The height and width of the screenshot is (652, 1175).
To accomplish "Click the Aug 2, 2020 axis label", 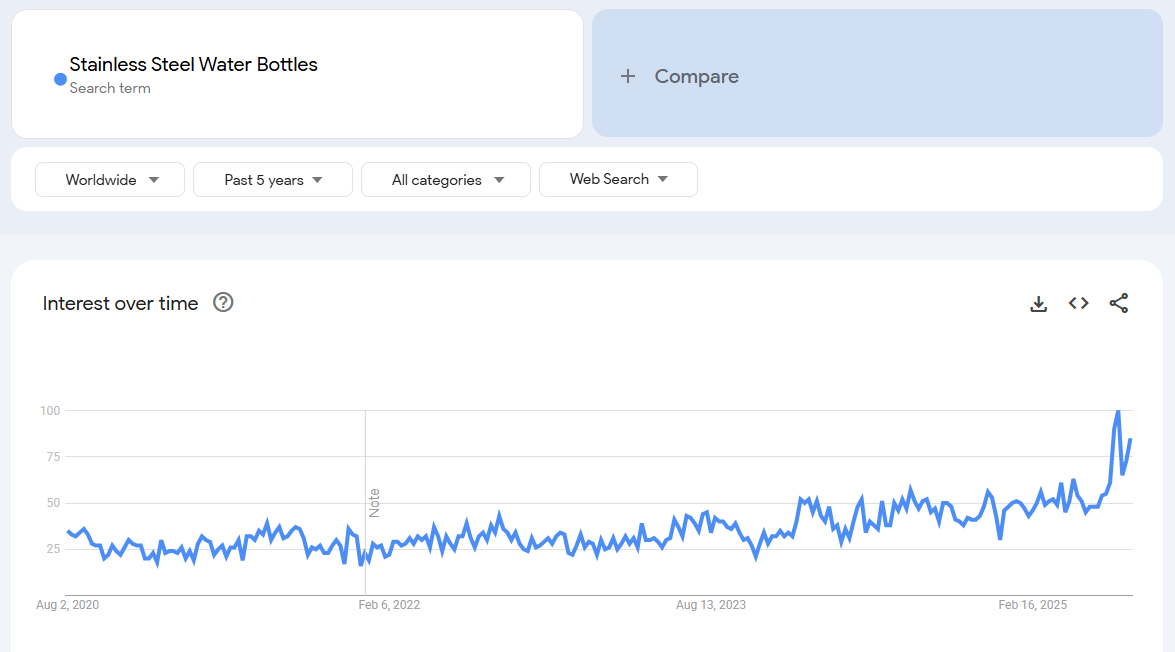I will 67,605.
